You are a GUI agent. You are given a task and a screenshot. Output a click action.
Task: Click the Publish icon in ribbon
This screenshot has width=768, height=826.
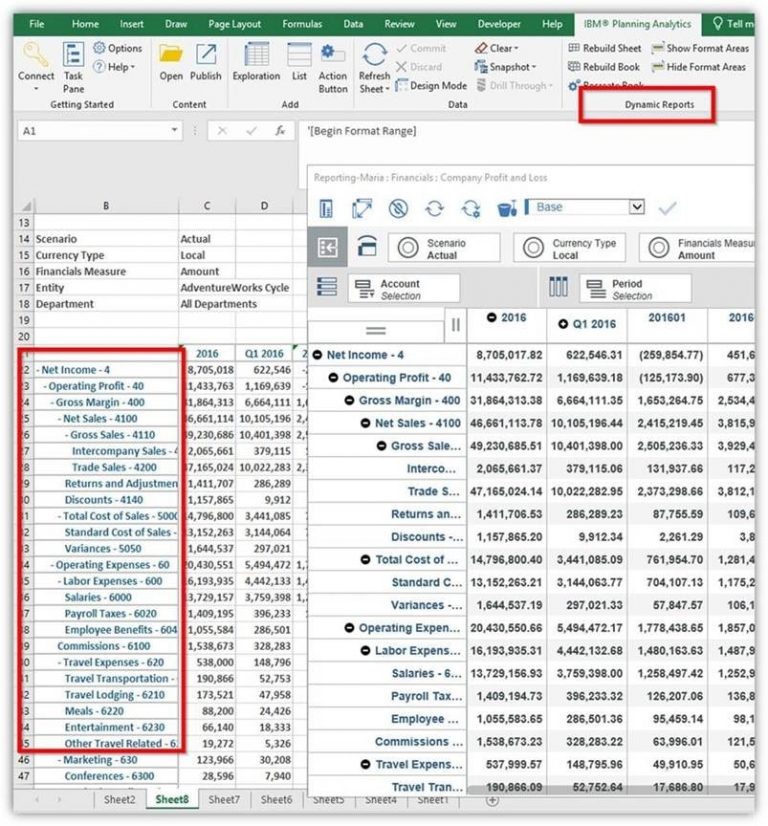206,56
